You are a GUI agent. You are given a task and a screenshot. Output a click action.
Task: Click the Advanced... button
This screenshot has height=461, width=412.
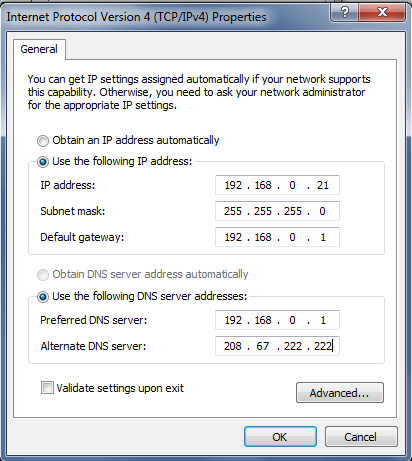tap(340, 393)
